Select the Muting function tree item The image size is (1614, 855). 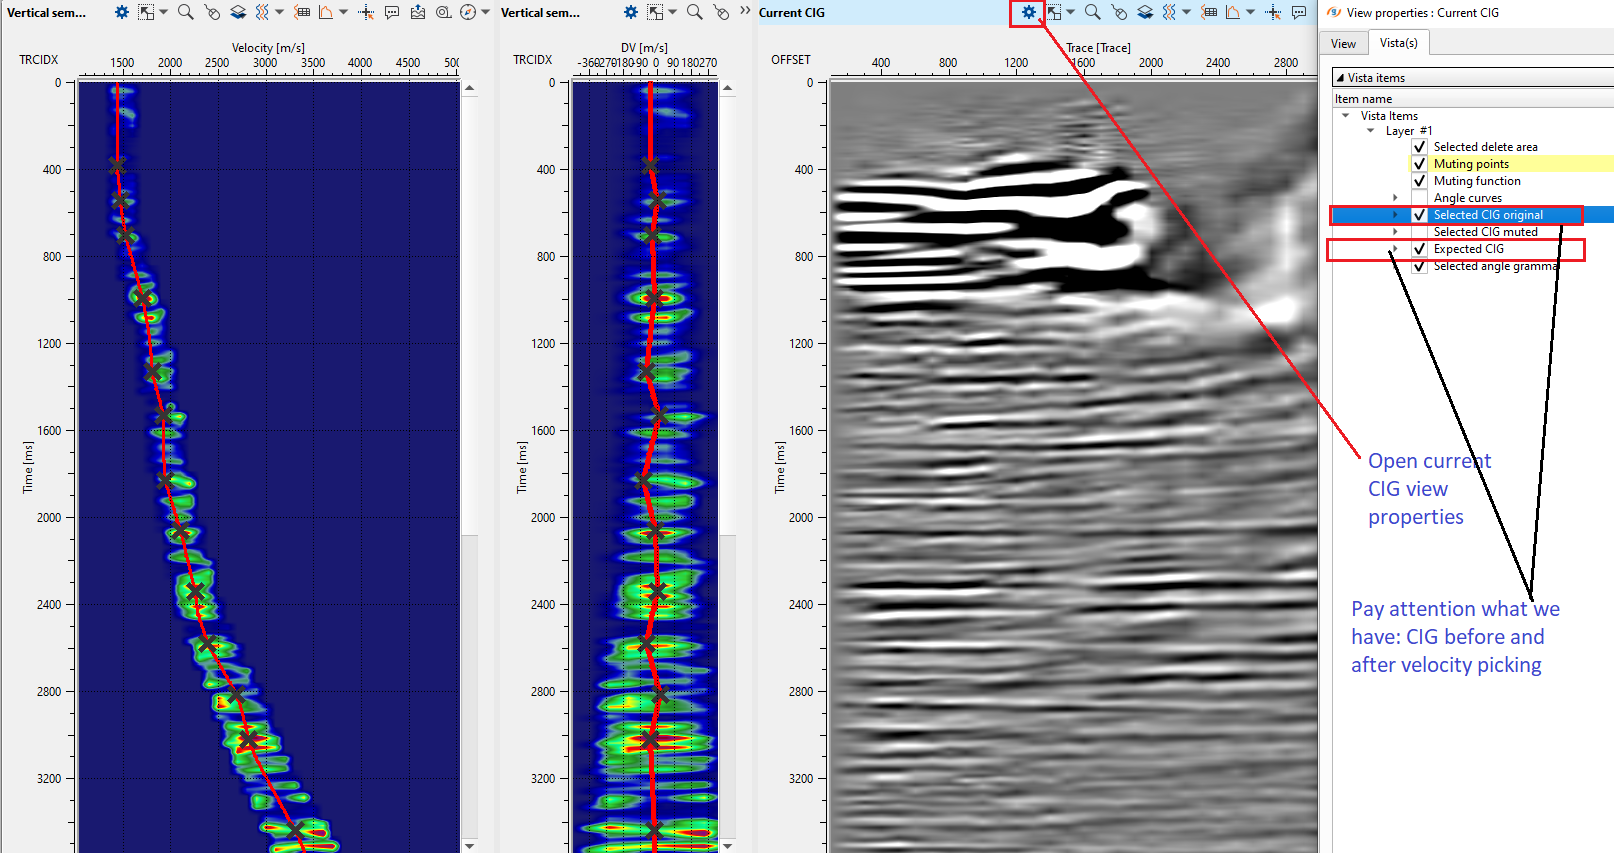[1476, 181]
